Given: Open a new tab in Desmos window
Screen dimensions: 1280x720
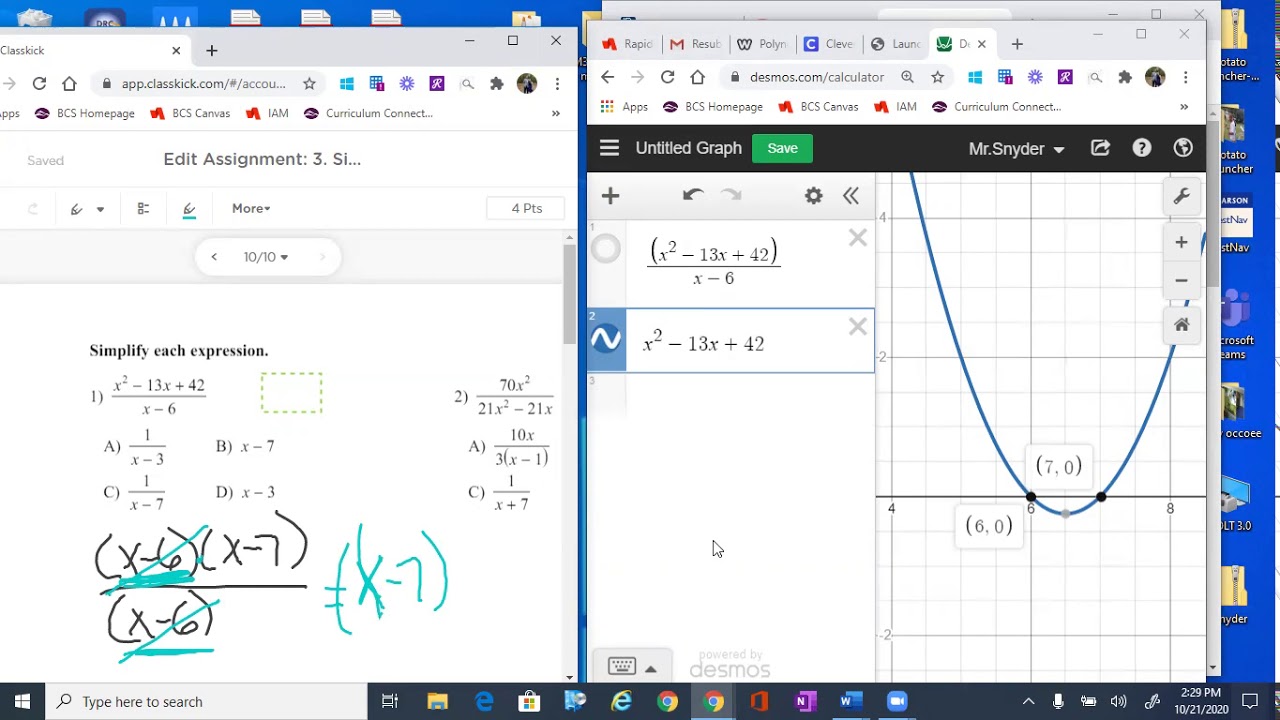Looking at the screenshot, I should pos(1017,44).
